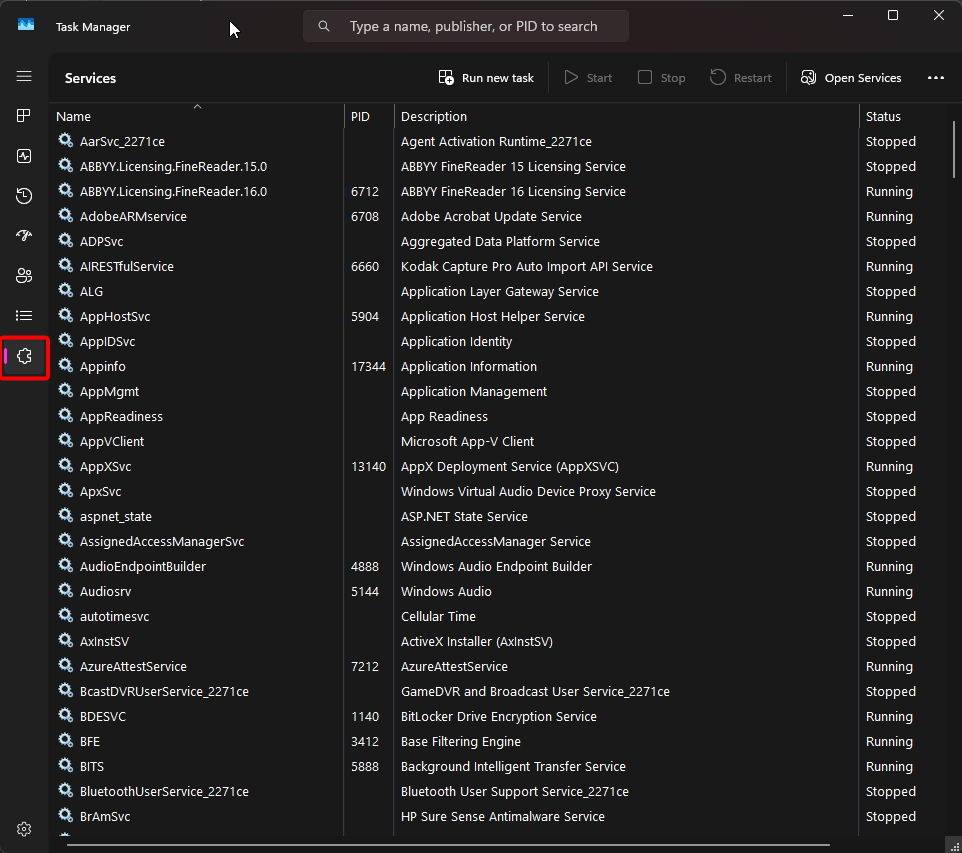Open the three-dot more options menu

point(935,78)
